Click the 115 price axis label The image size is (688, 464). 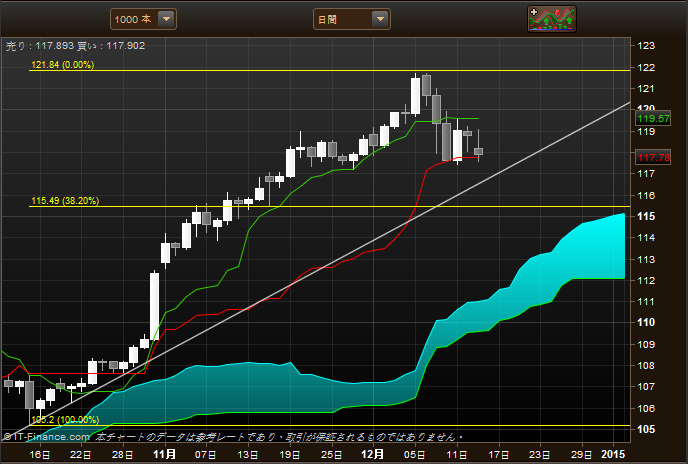646,216
